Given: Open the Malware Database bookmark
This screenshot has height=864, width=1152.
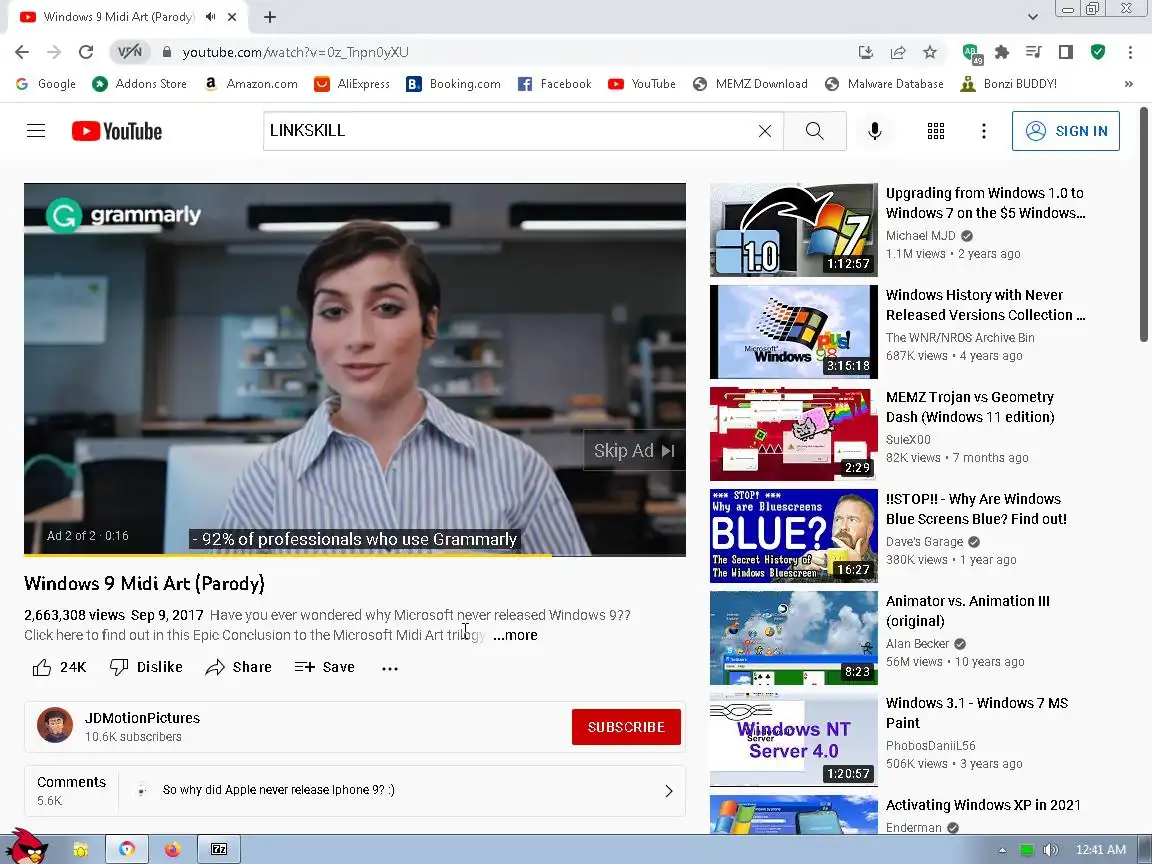Looking at the screenshot, I should 884,84.
